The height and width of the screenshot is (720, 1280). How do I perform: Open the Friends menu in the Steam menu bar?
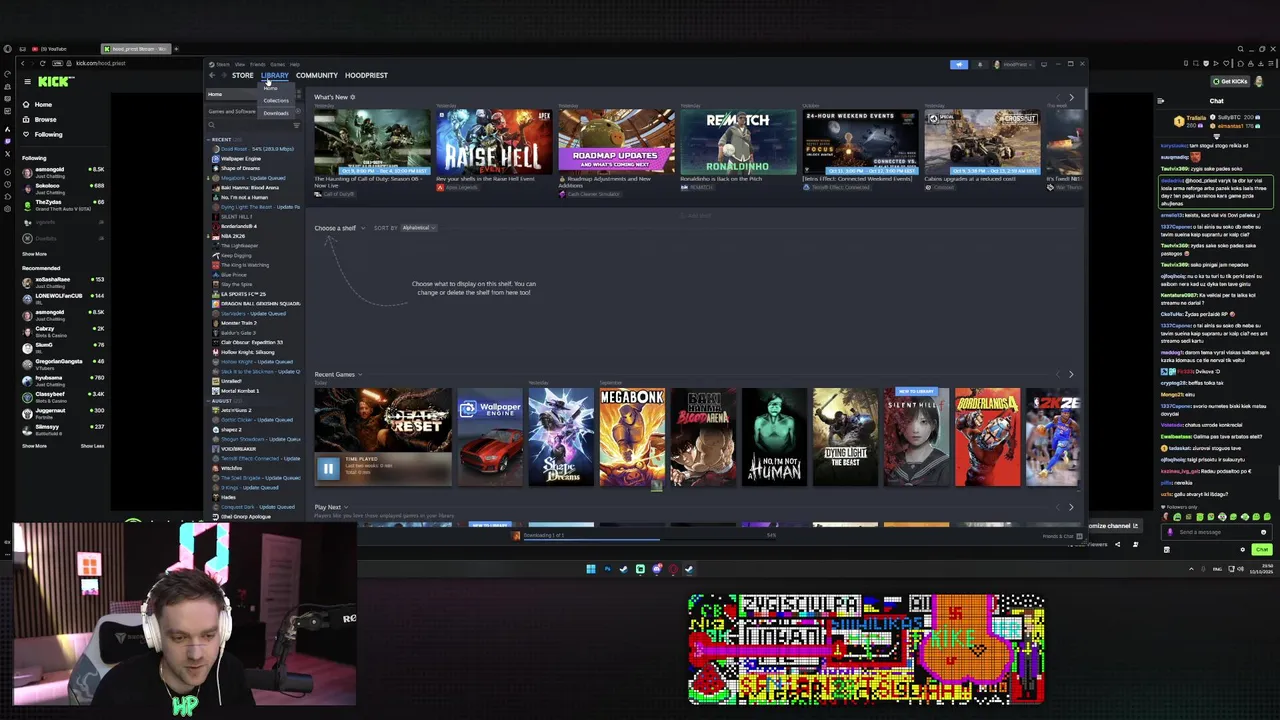click(259, 64)
